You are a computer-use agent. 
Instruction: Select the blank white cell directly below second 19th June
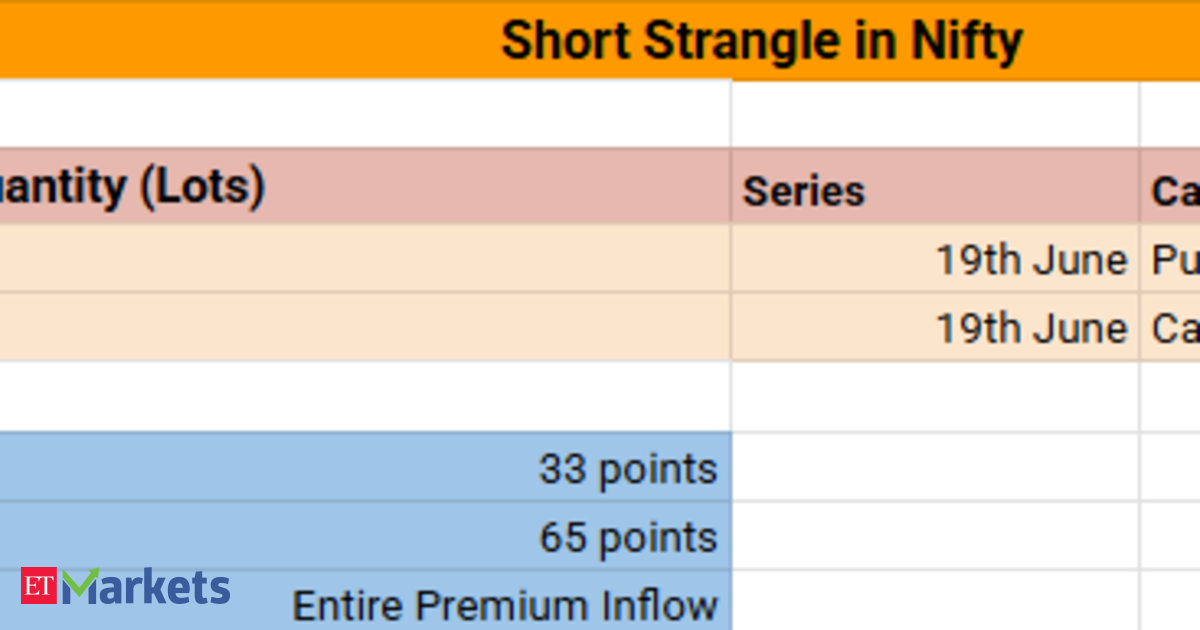935,396
